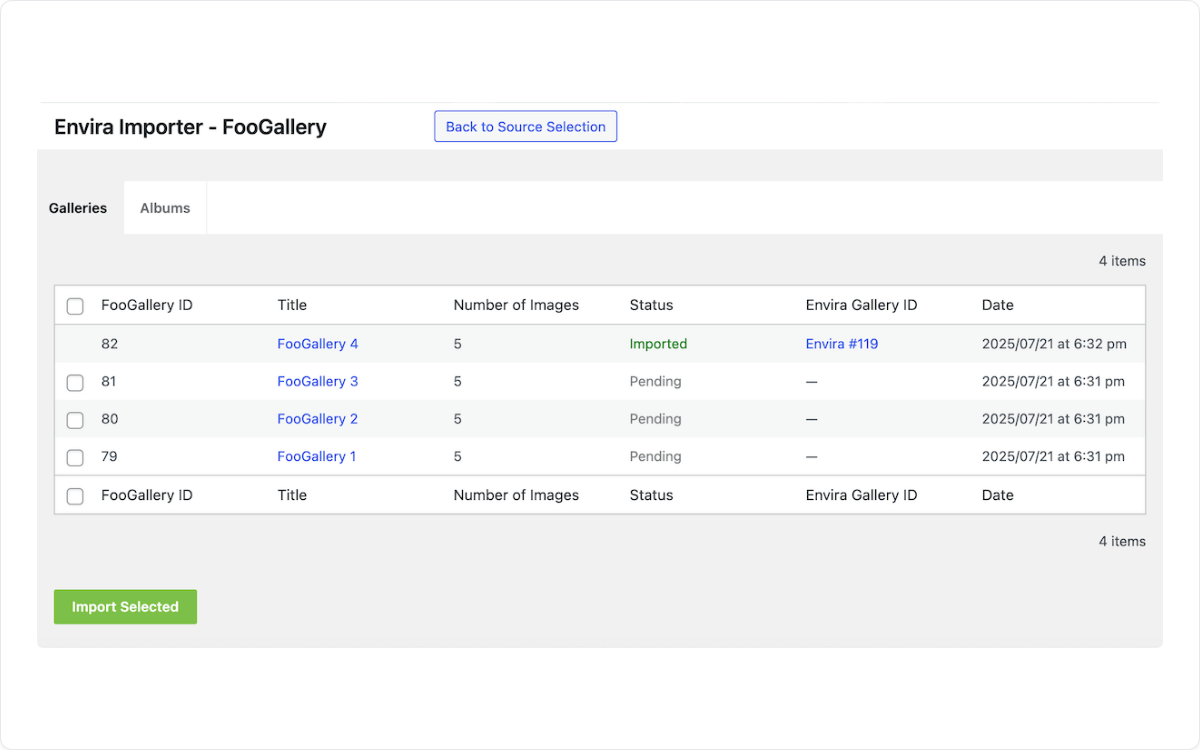
Task: Click the FooGallery ID header at top
Action: coord(147,305)
